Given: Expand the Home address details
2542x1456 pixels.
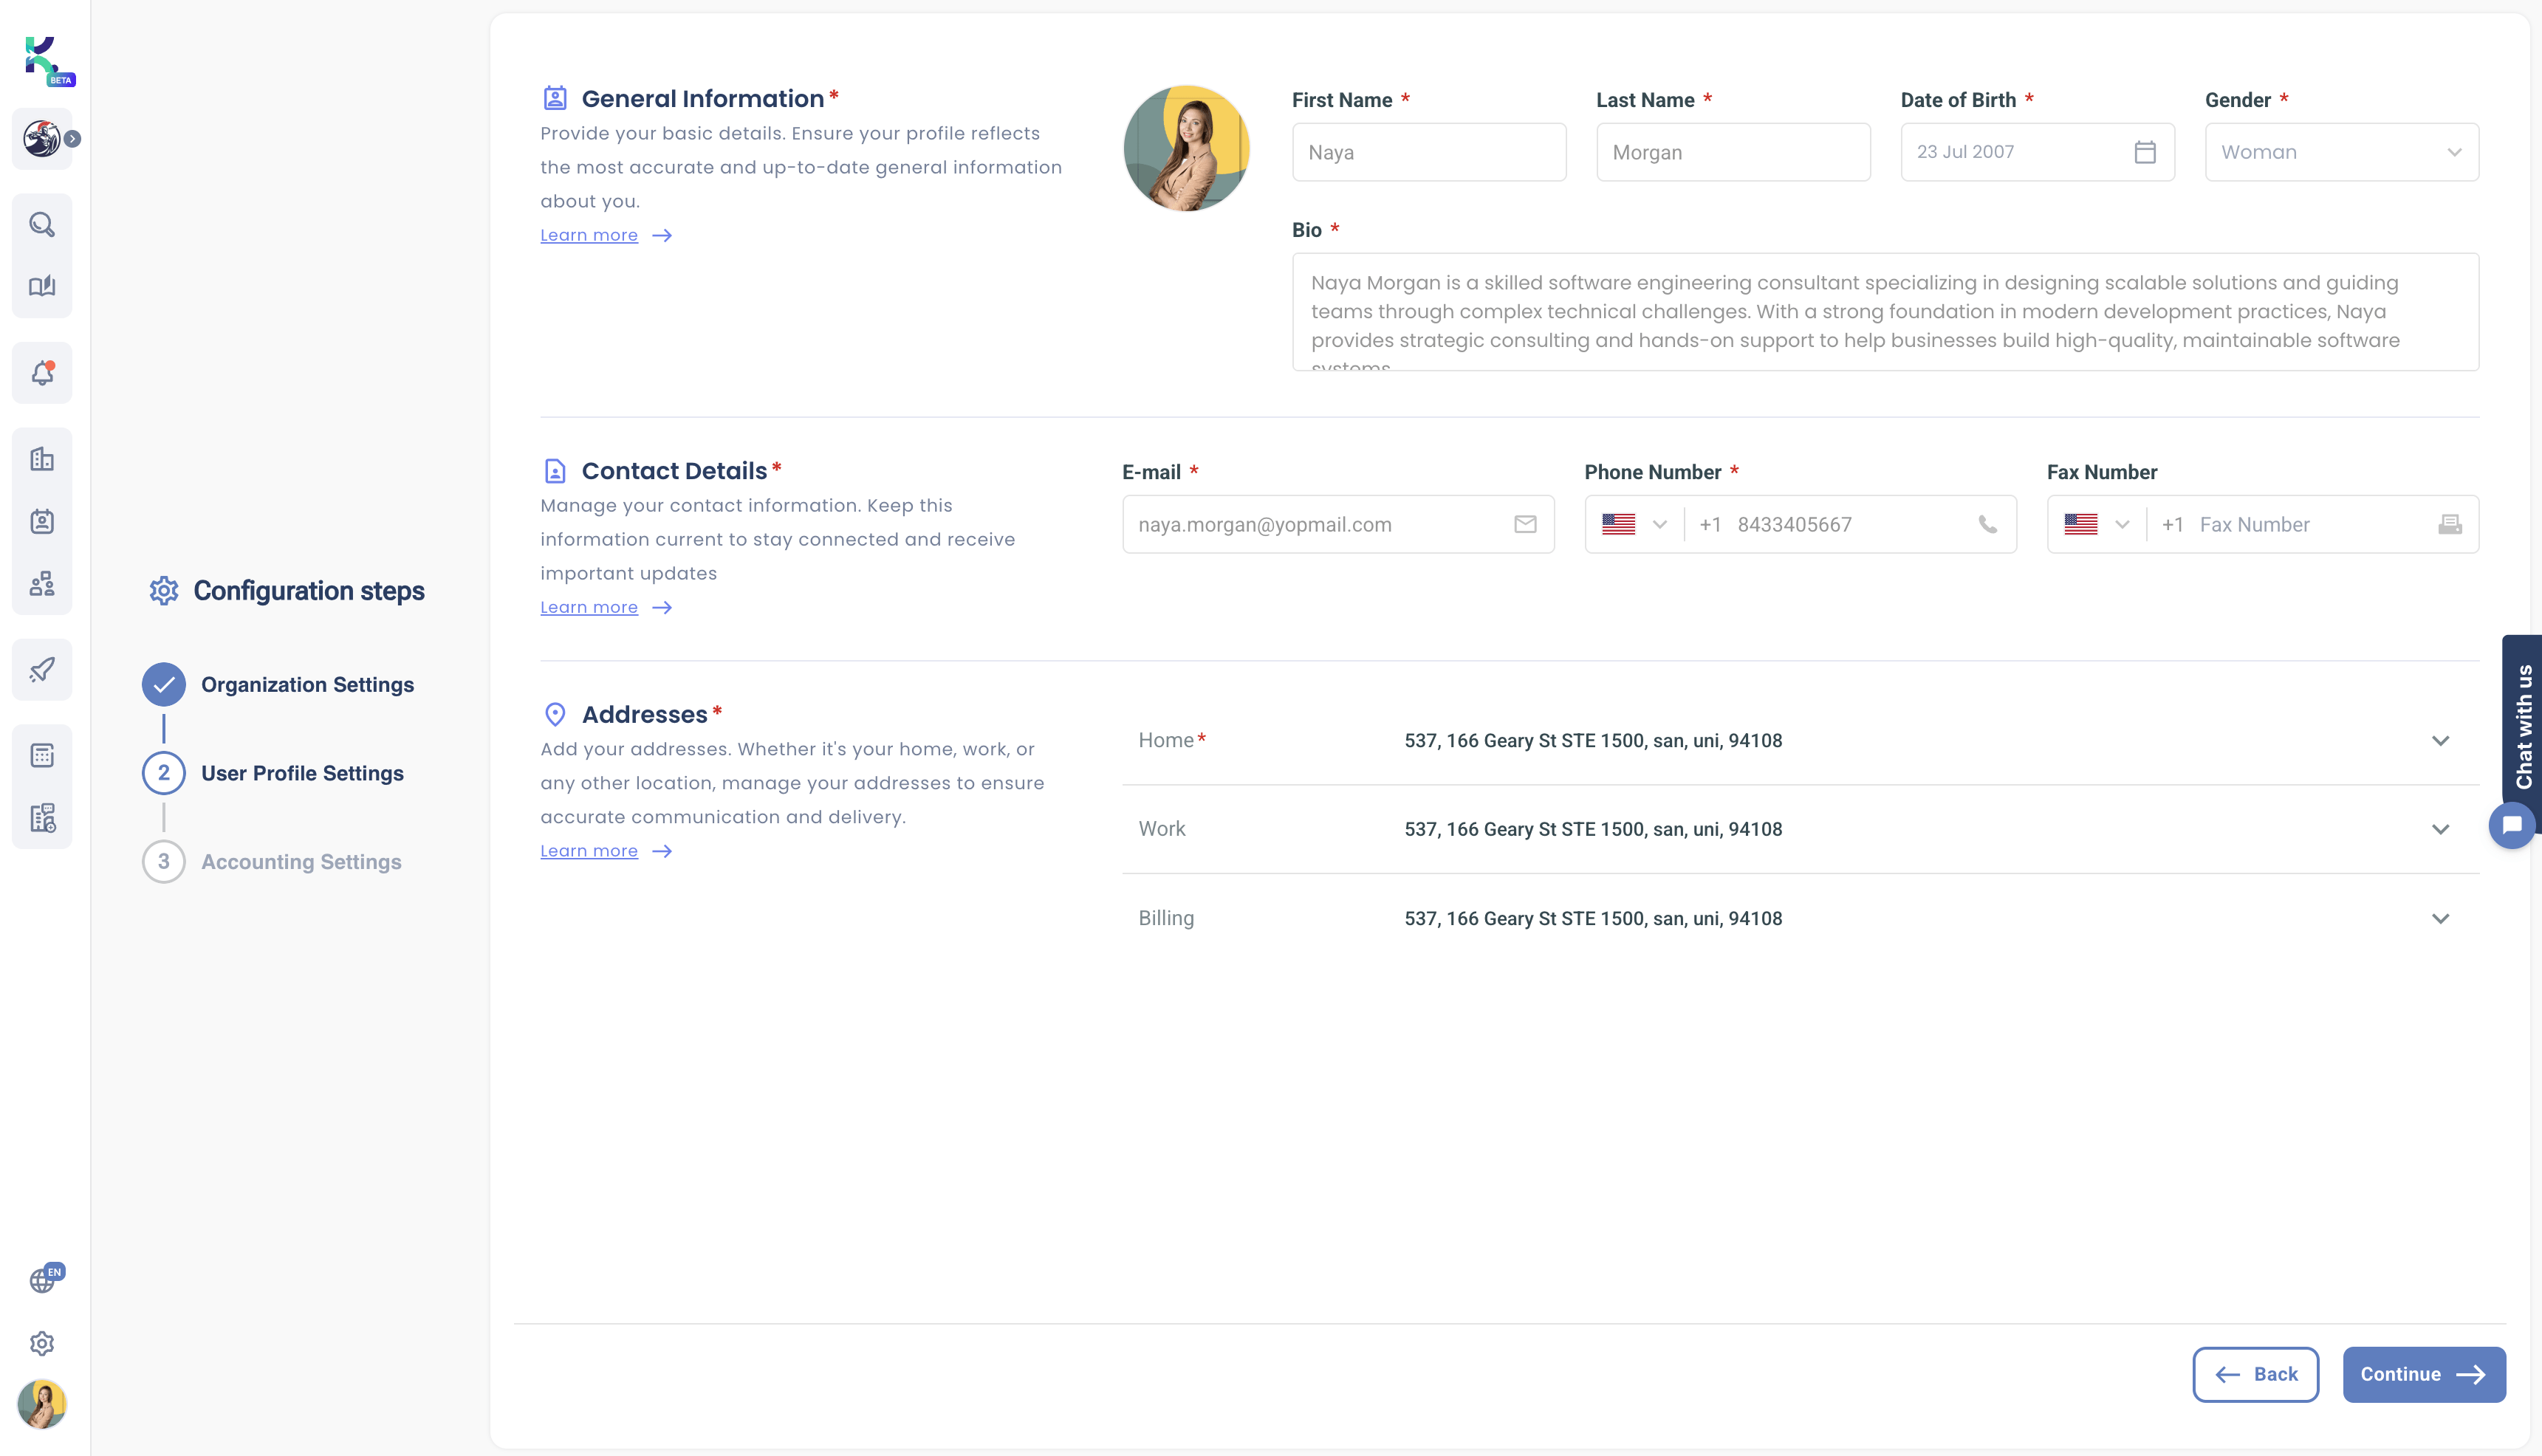Looking at the screenshot, I should tap(2440, 740).
